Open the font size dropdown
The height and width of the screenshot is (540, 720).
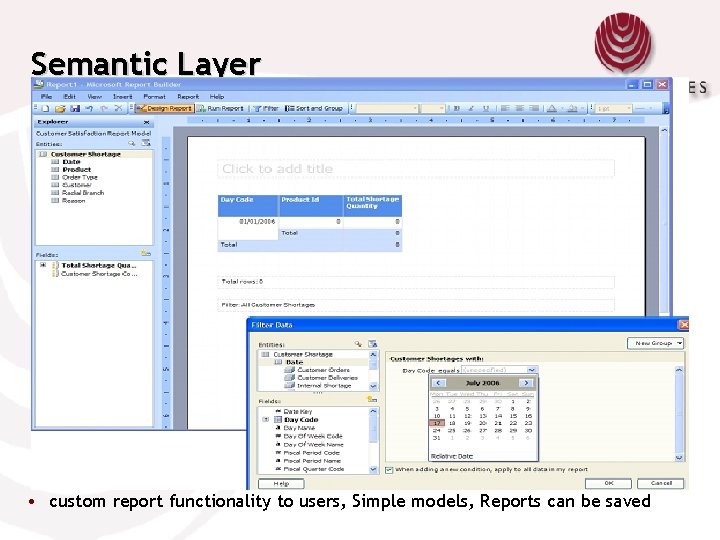[x=442, y=109]
